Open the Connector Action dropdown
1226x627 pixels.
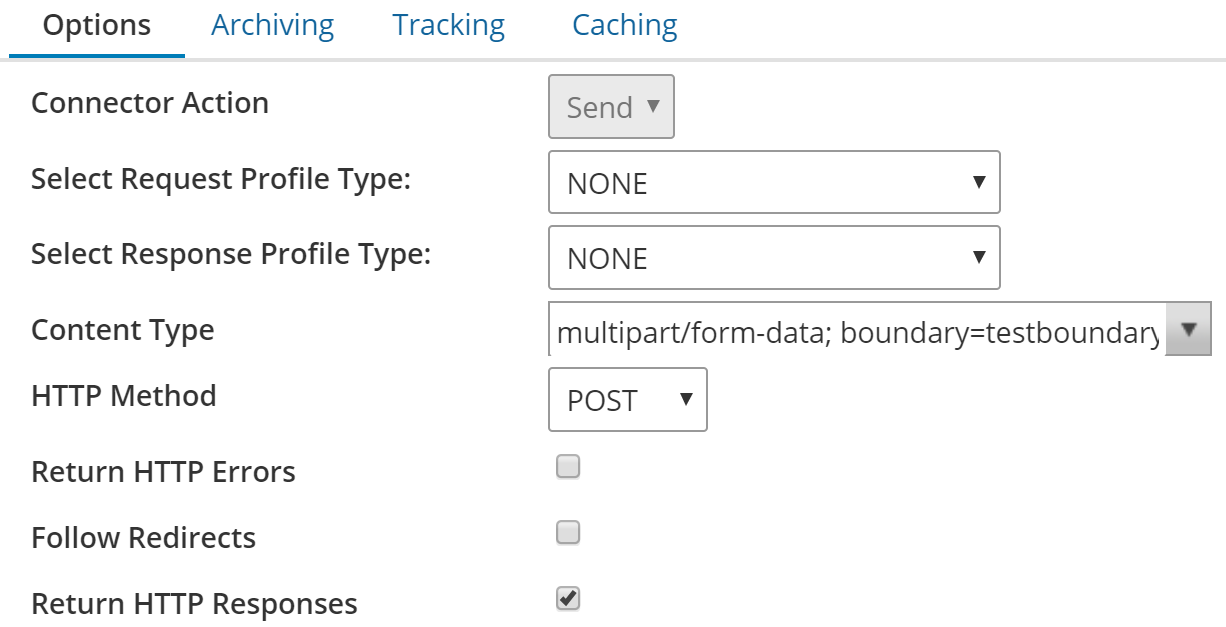pyautogui.click(x=611, y=106)
